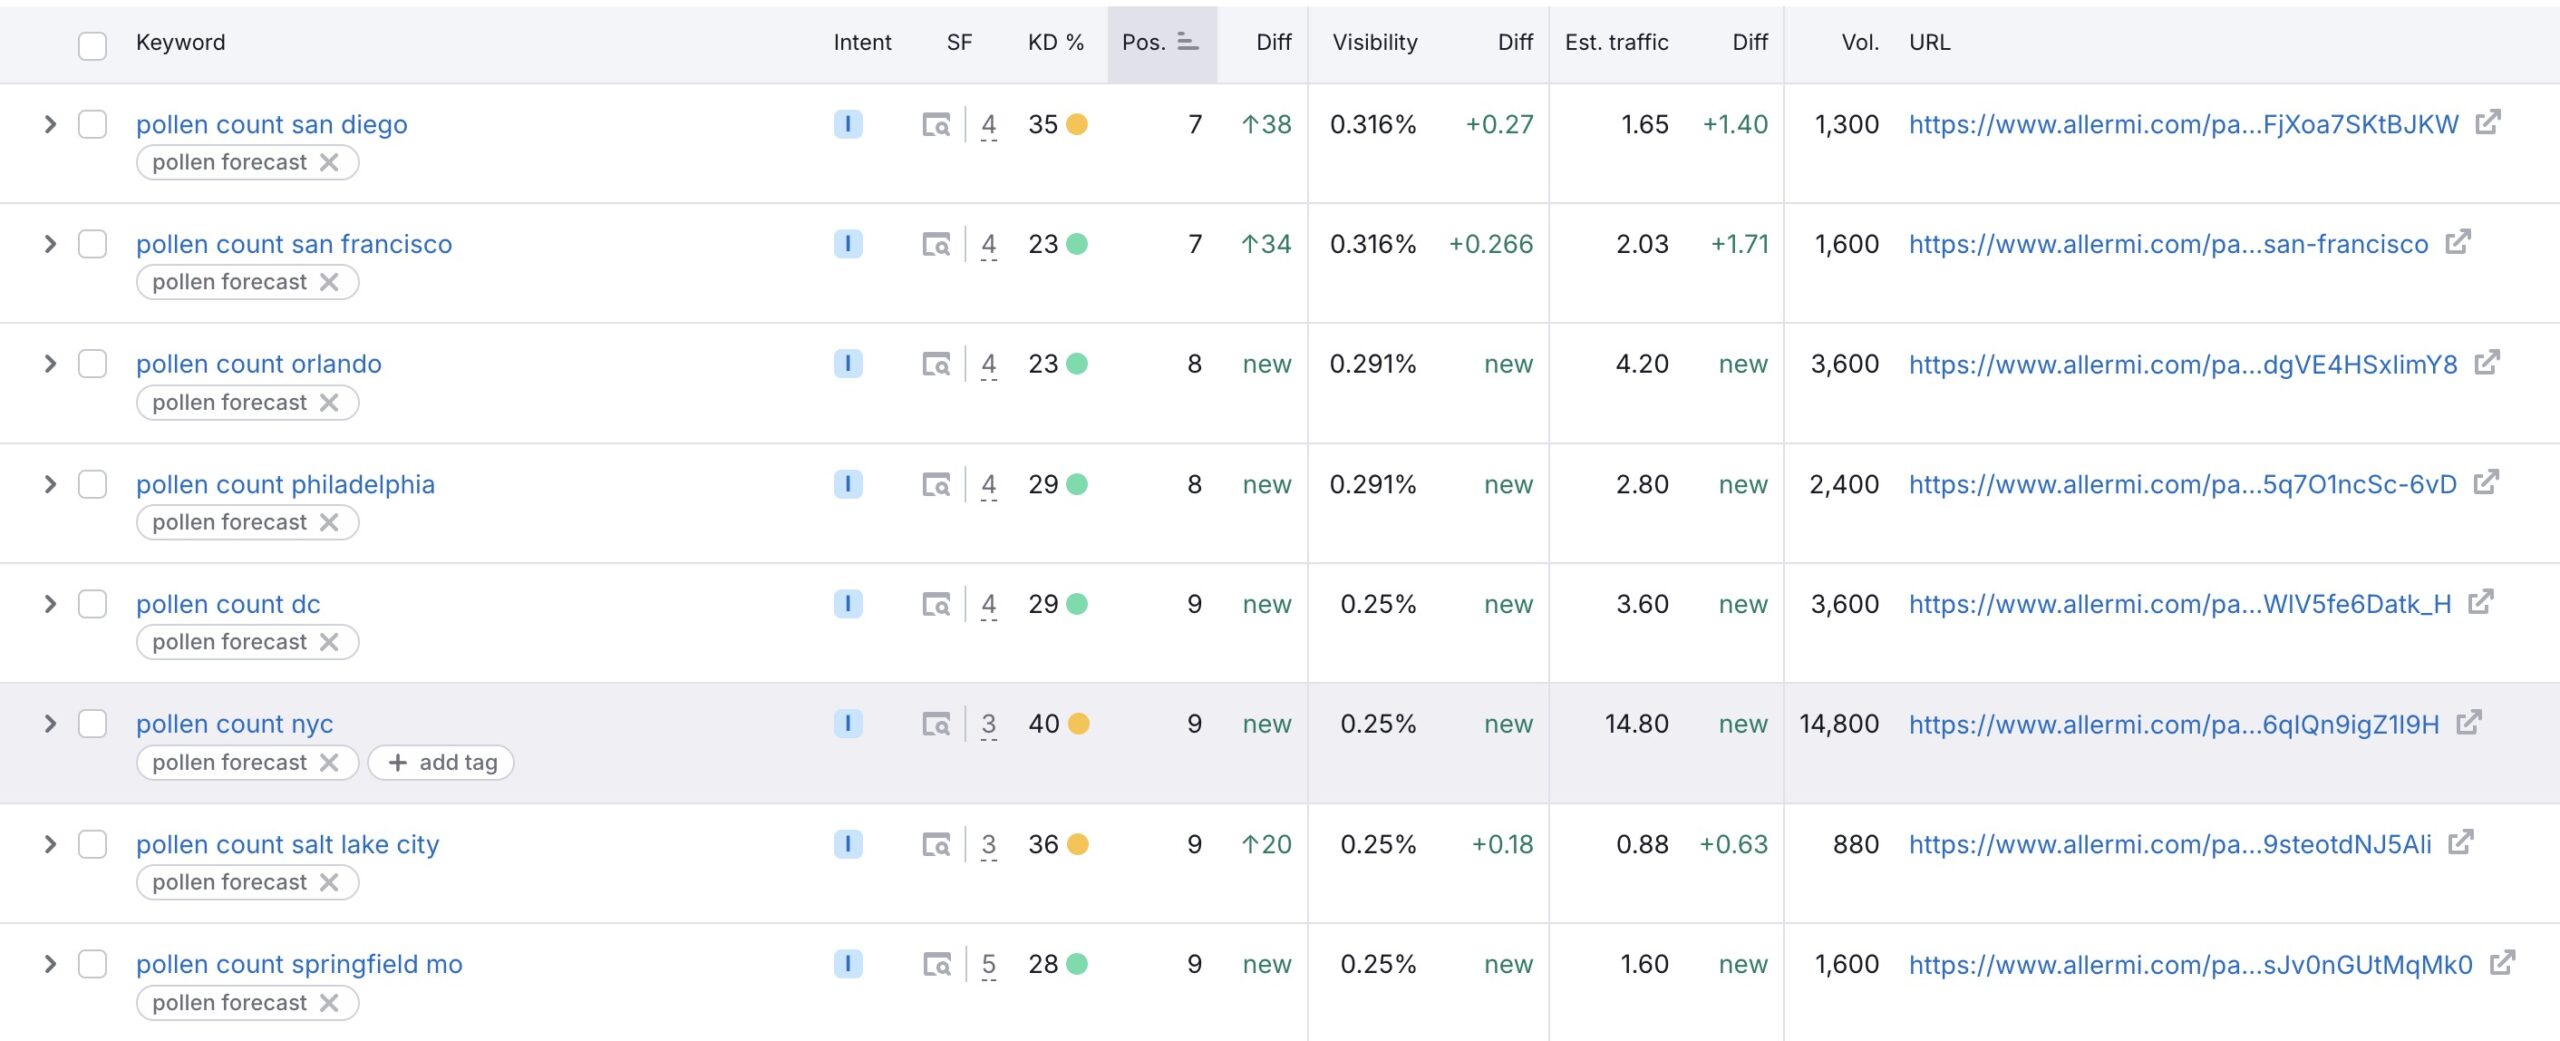Select the pollen count salt lake city checkbox
This screenshot has width=2560, height=1041.
click(92, 844)
